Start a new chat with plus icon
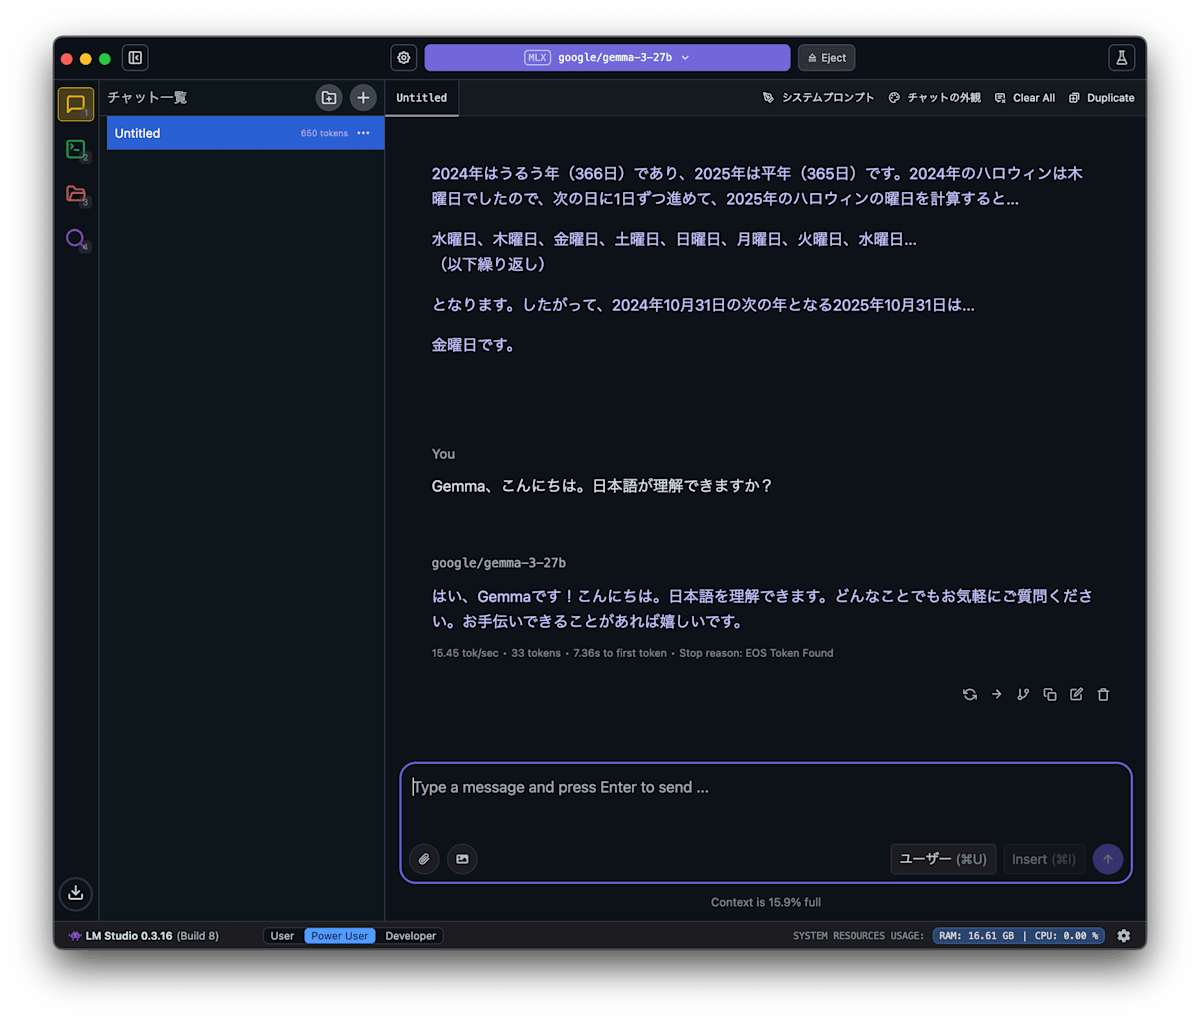Viewport: 1200px width, 1020px height. pyautogui.click(x=363, y=98)
